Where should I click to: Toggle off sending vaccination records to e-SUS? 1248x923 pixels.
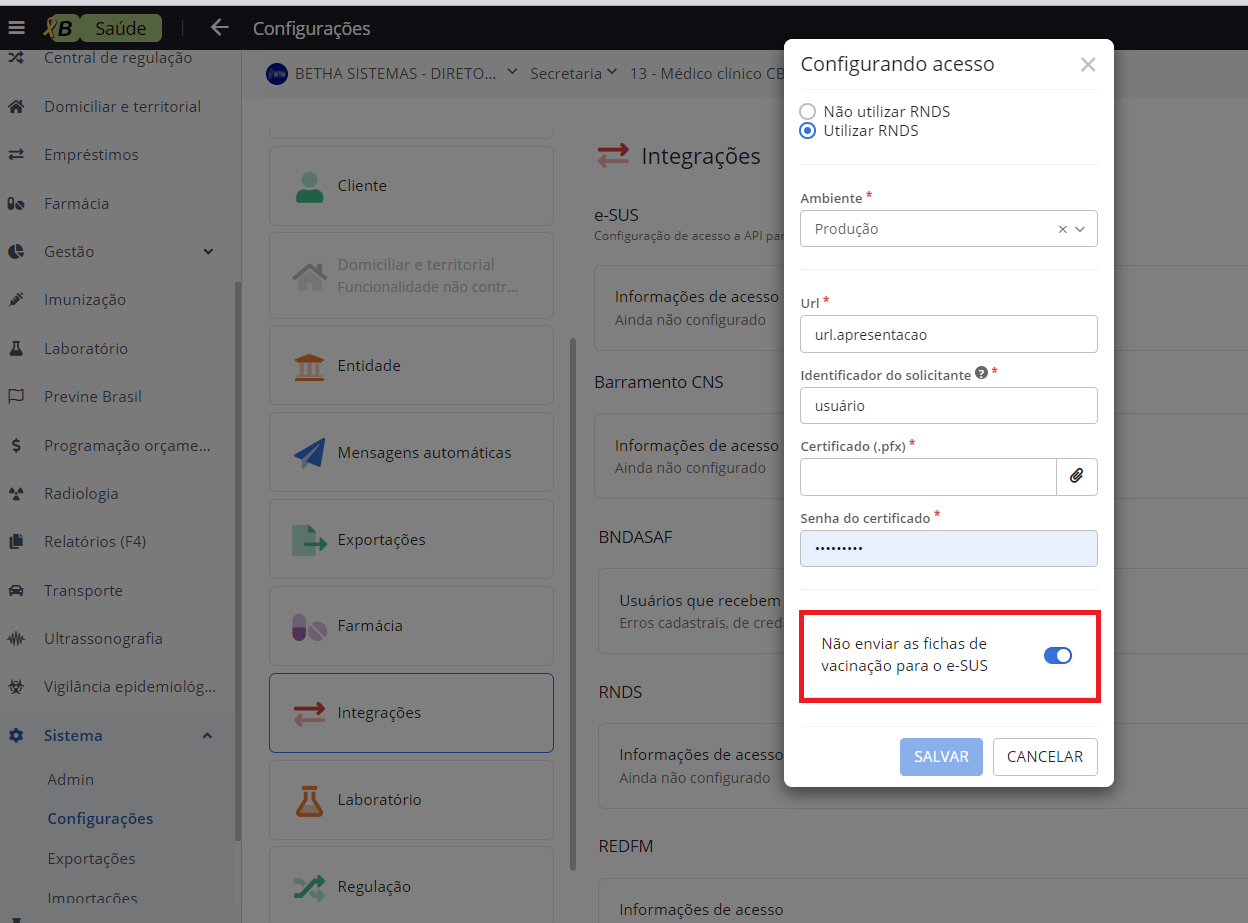1057,656
